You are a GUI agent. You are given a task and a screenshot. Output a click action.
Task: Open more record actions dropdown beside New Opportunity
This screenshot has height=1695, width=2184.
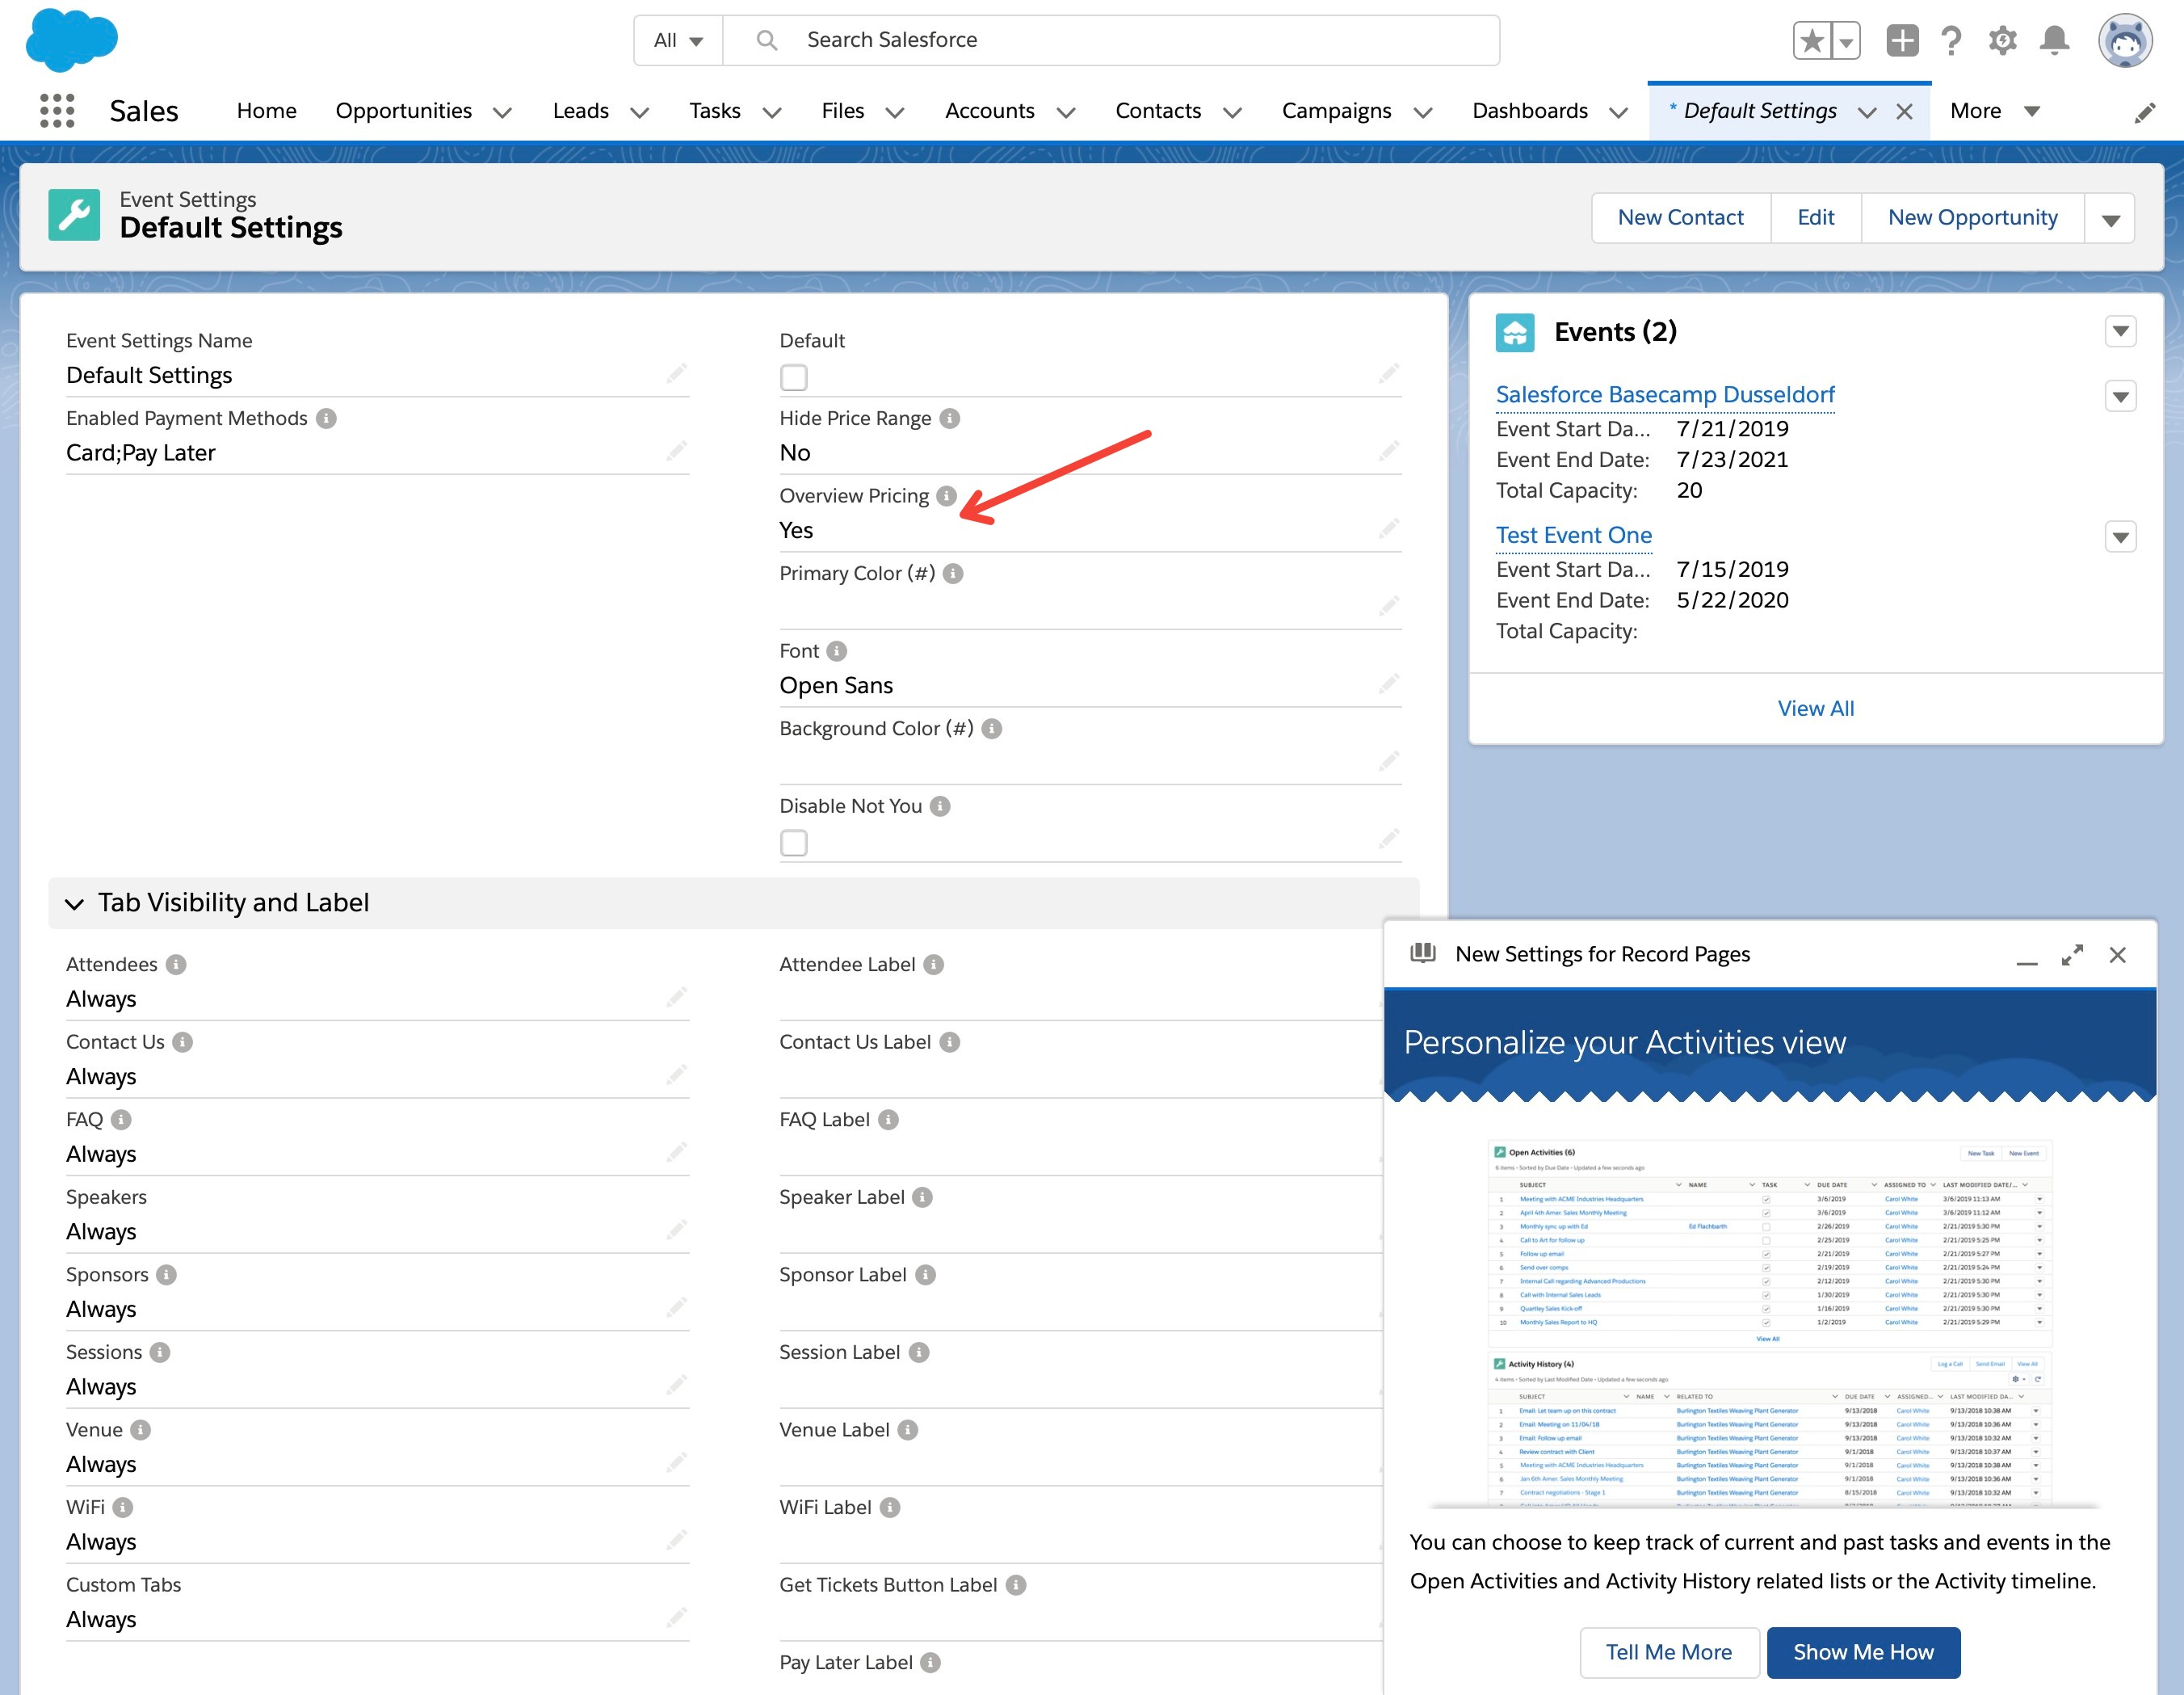pyautogui.click(x=2110, y=218)
